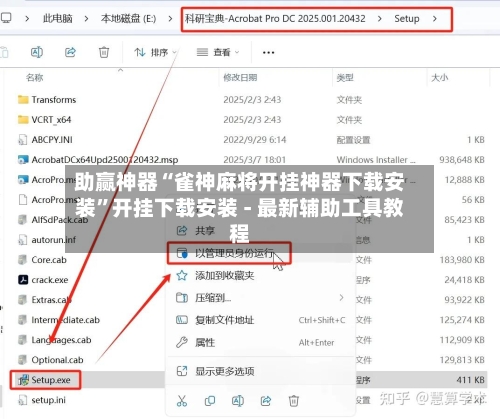Click the cut scissors icon in the context menu

182,401
